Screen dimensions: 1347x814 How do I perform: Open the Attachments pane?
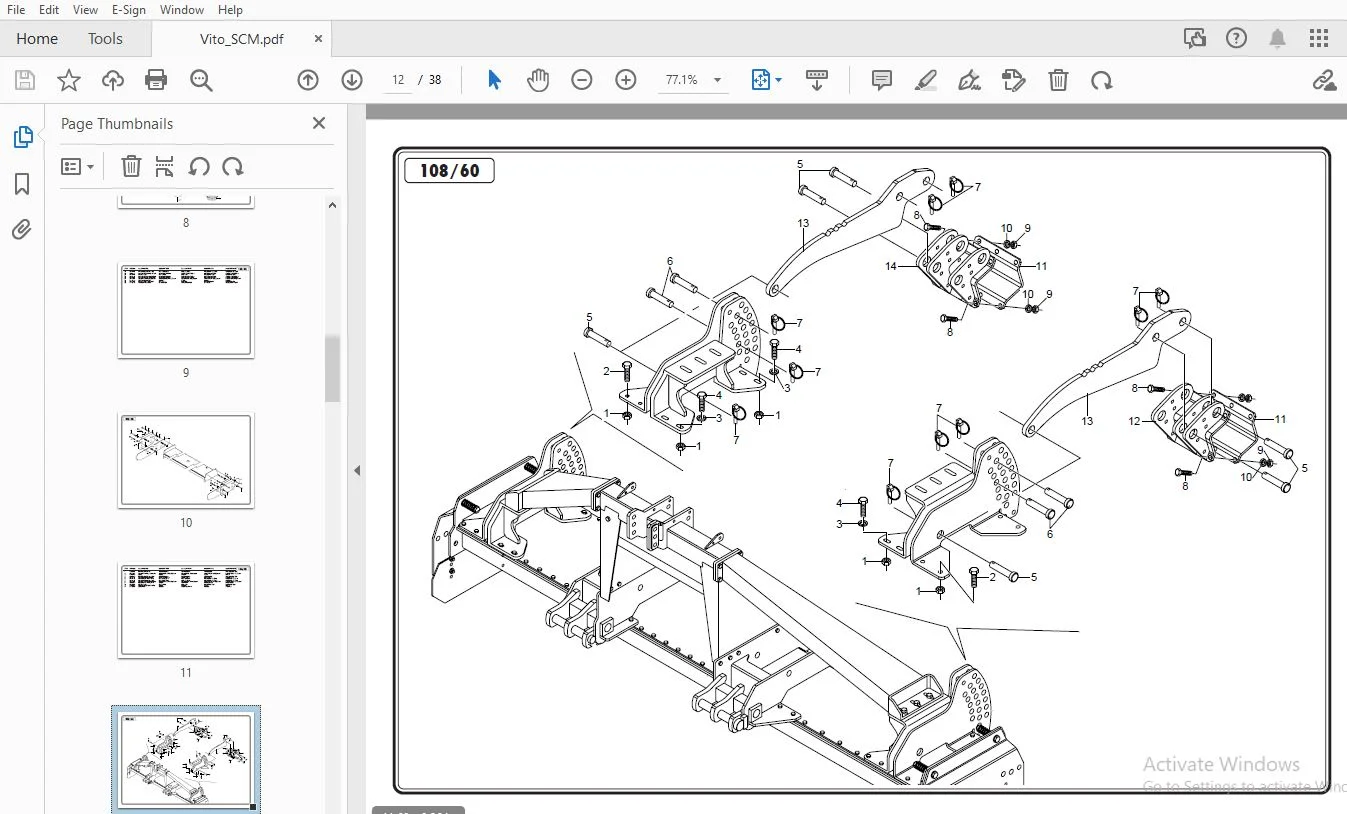click(22, 230)
